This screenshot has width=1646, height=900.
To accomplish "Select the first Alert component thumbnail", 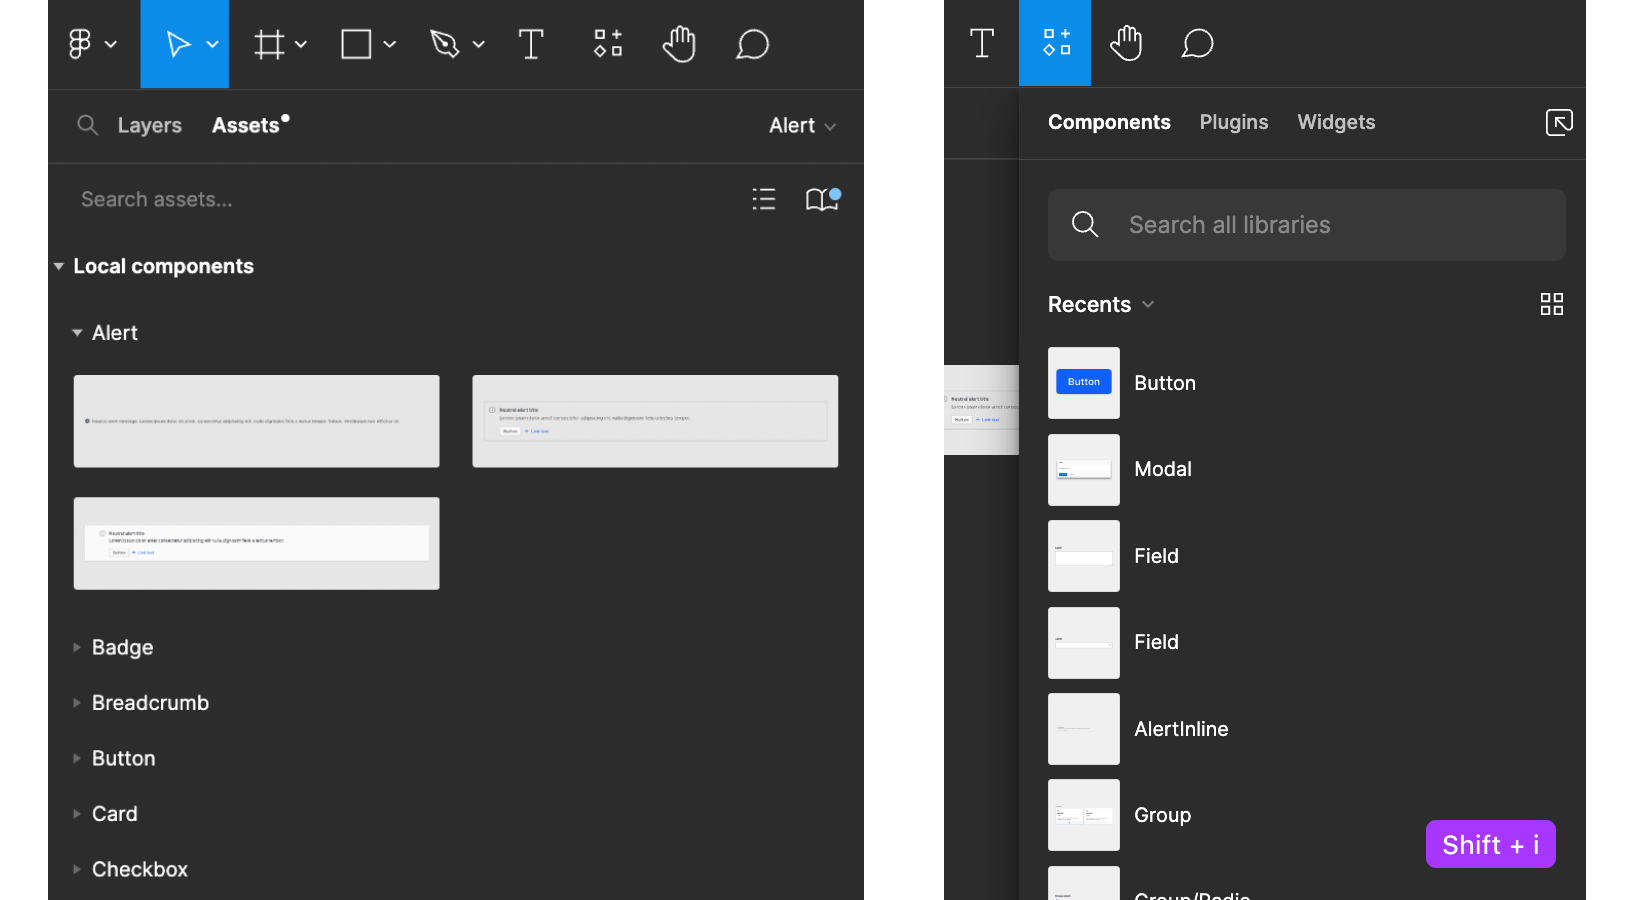I will (x=256, y=421).
